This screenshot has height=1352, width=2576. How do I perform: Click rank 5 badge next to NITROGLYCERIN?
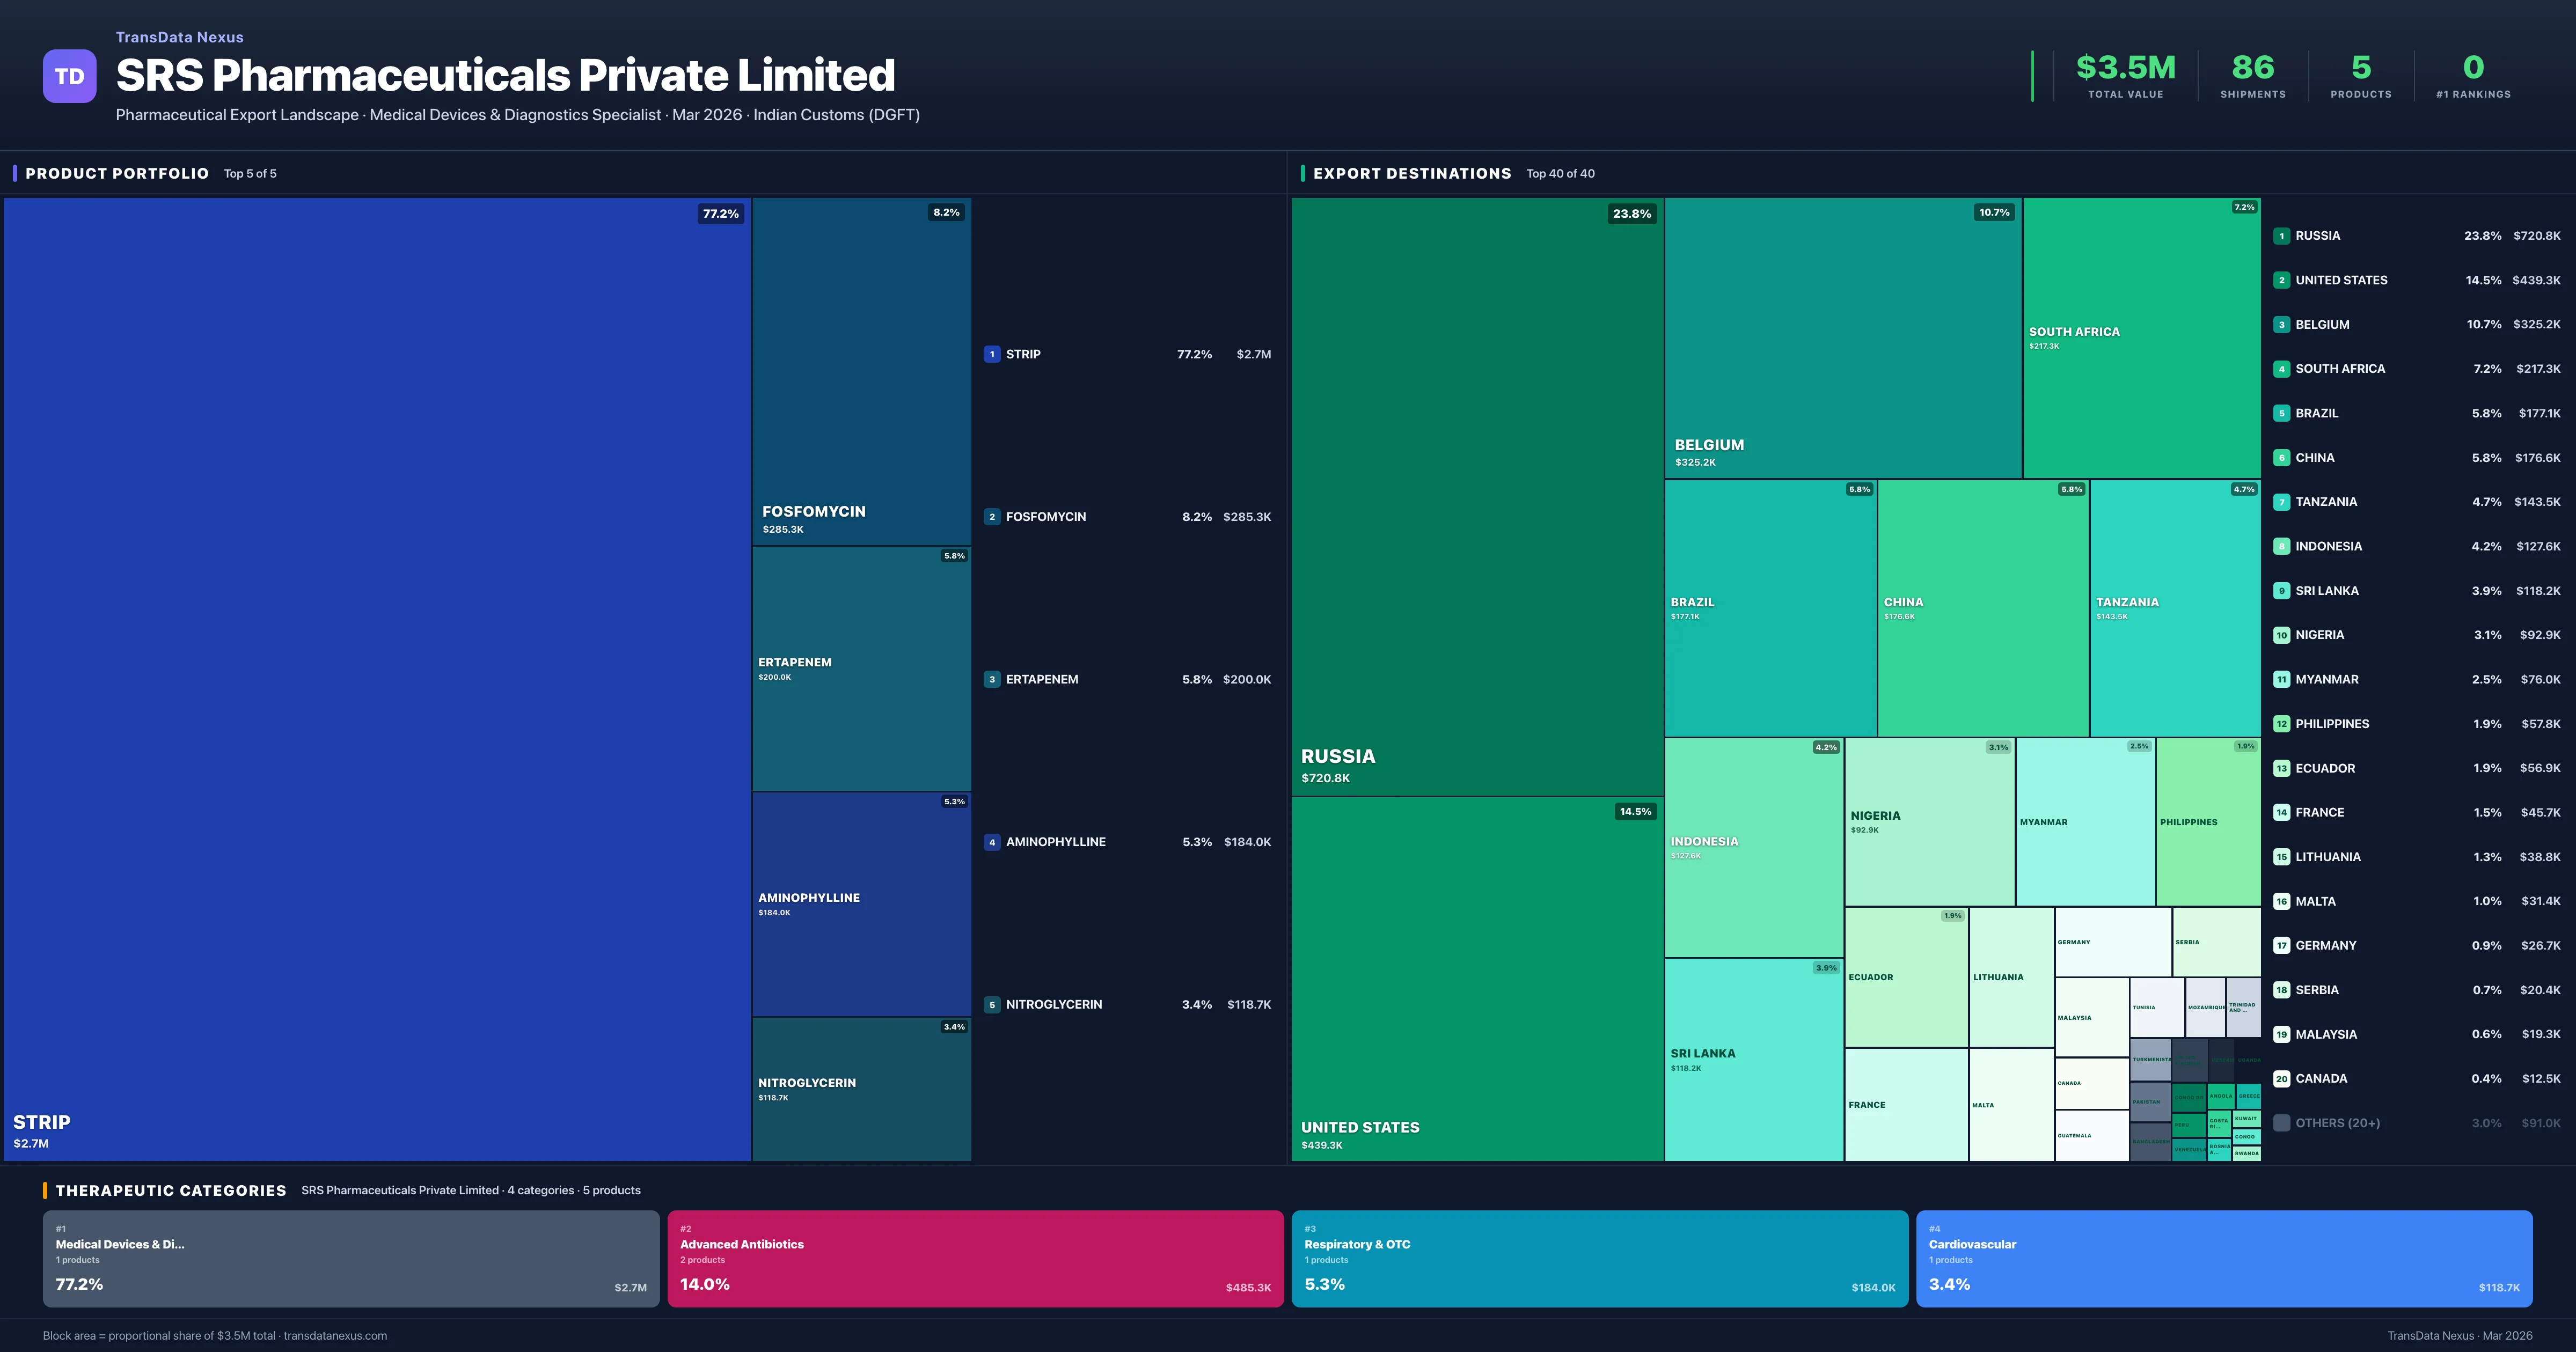click(x=991, y=1005)
